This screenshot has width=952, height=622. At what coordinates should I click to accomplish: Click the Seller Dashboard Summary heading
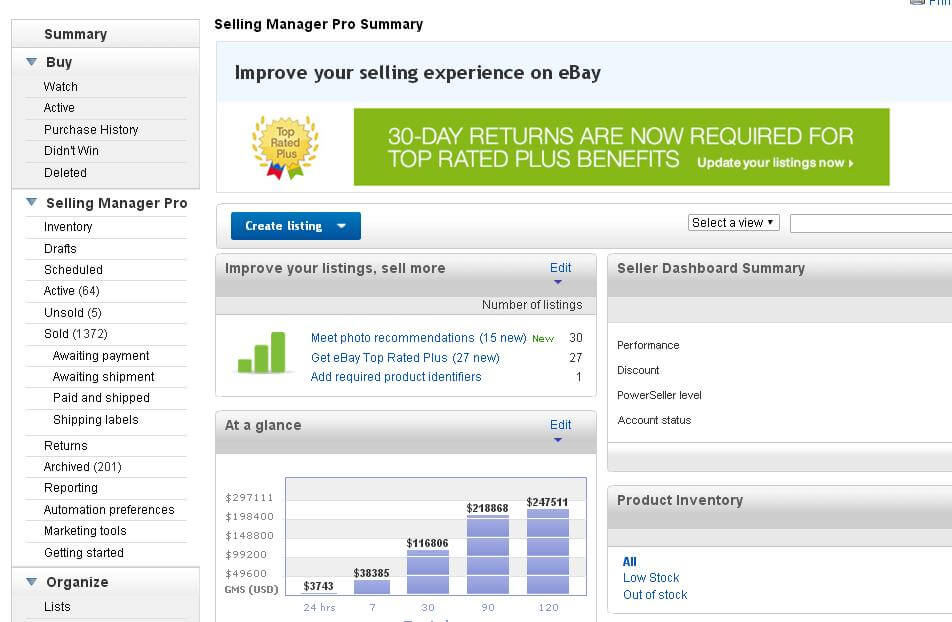coord(711,268)
